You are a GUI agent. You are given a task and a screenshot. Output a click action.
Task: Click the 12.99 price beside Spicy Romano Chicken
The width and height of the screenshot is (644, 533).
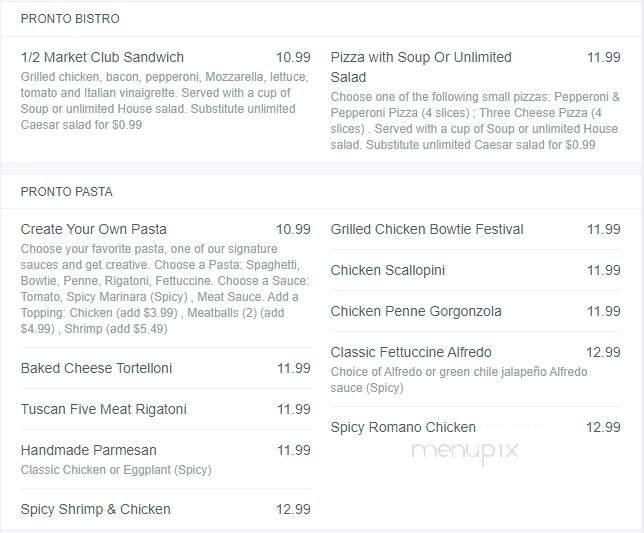tap(603, 427)
